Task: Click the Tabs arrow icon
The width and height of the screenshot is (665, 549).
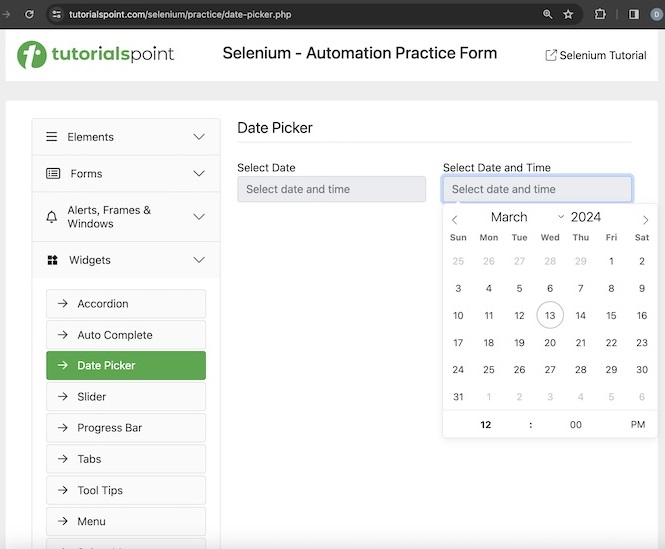Action: 63,459
